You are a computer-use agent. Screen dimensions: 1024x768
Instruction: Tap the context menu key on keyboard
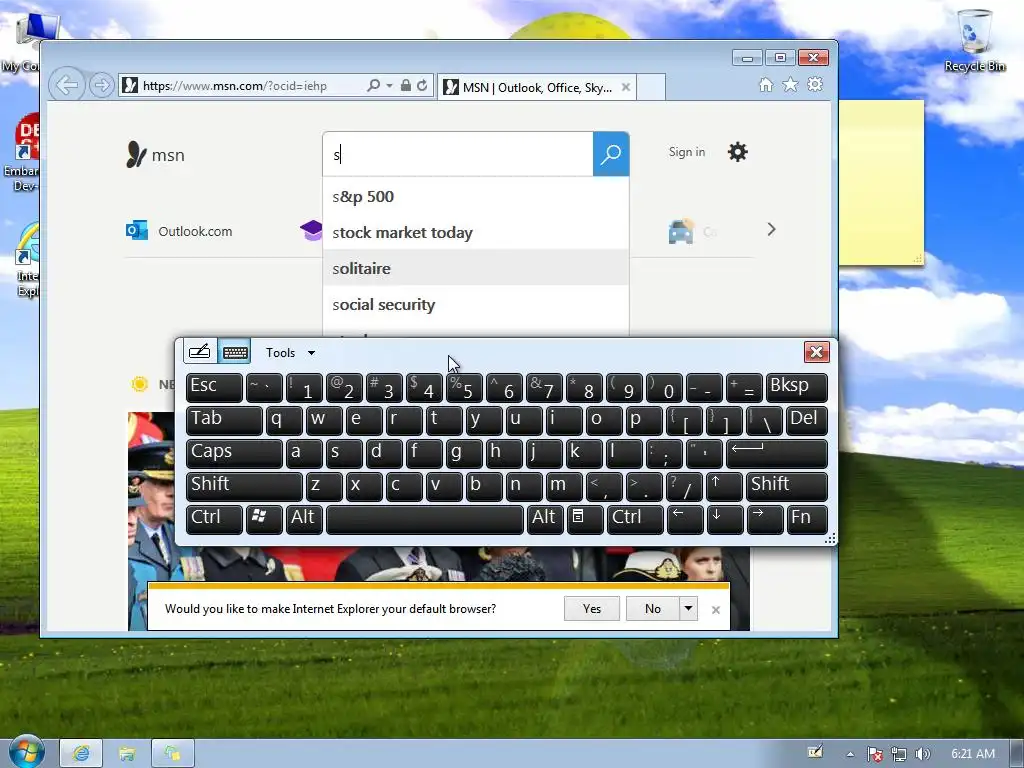click(584, 519)
